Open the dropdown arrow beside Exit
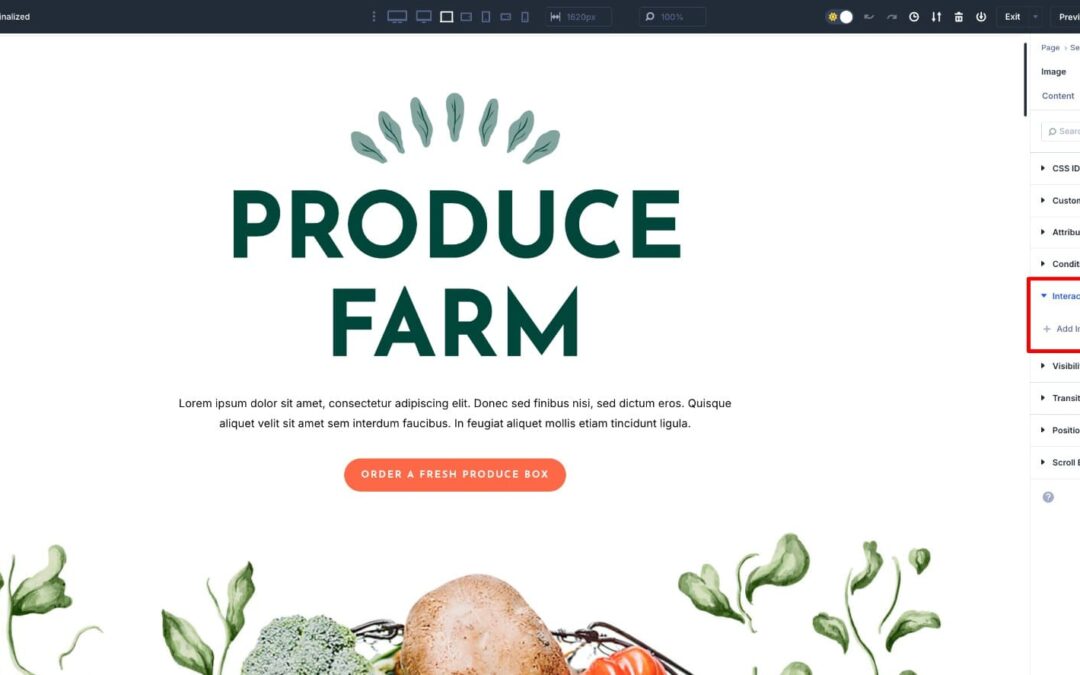The height and width of the screenshot is (675, 1080). (x=1035, y=17)
